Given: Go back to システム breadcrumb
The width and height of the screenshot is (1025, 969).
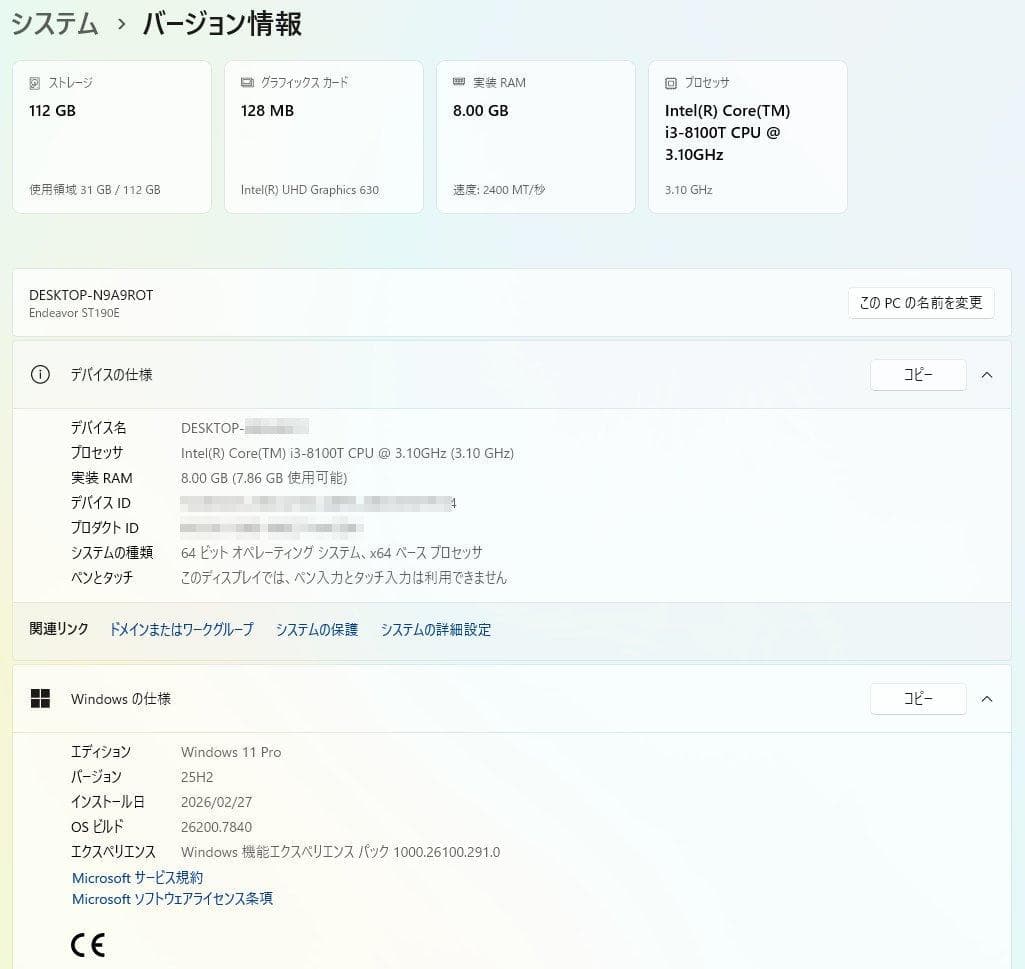Looking at the screenshot, I should 55,24.
